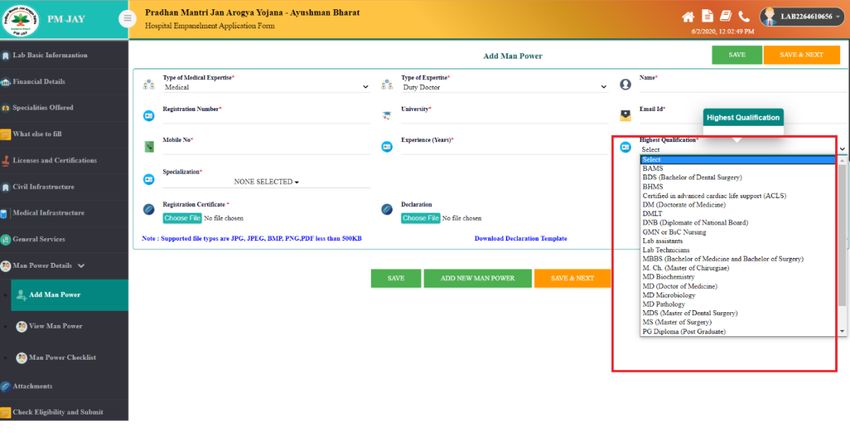Open Medical Infrastructure section

coord(64,213)
